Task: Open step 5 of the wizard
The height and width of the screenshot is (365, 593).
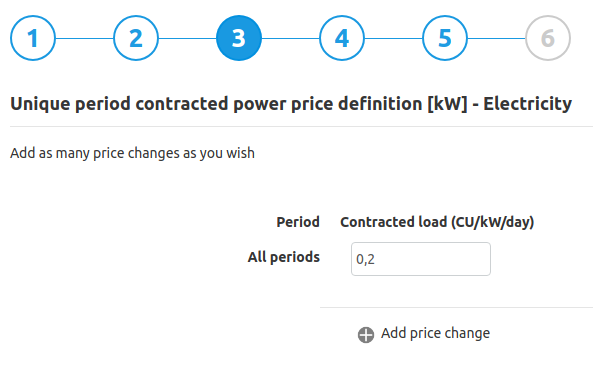Action: point(445,38)
